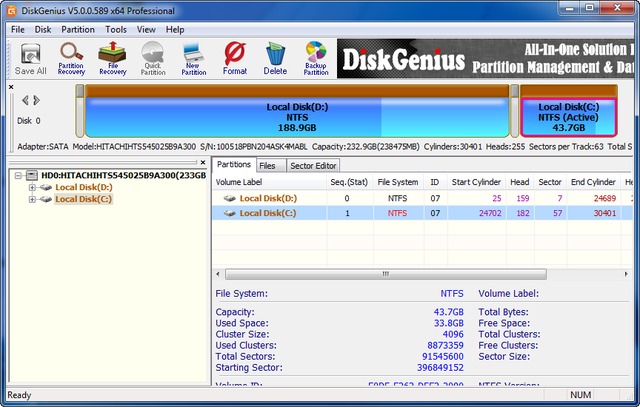Create a New Partition from the toolbar
This screenshot has width=640, height=407.
click(x=194, y=59)
